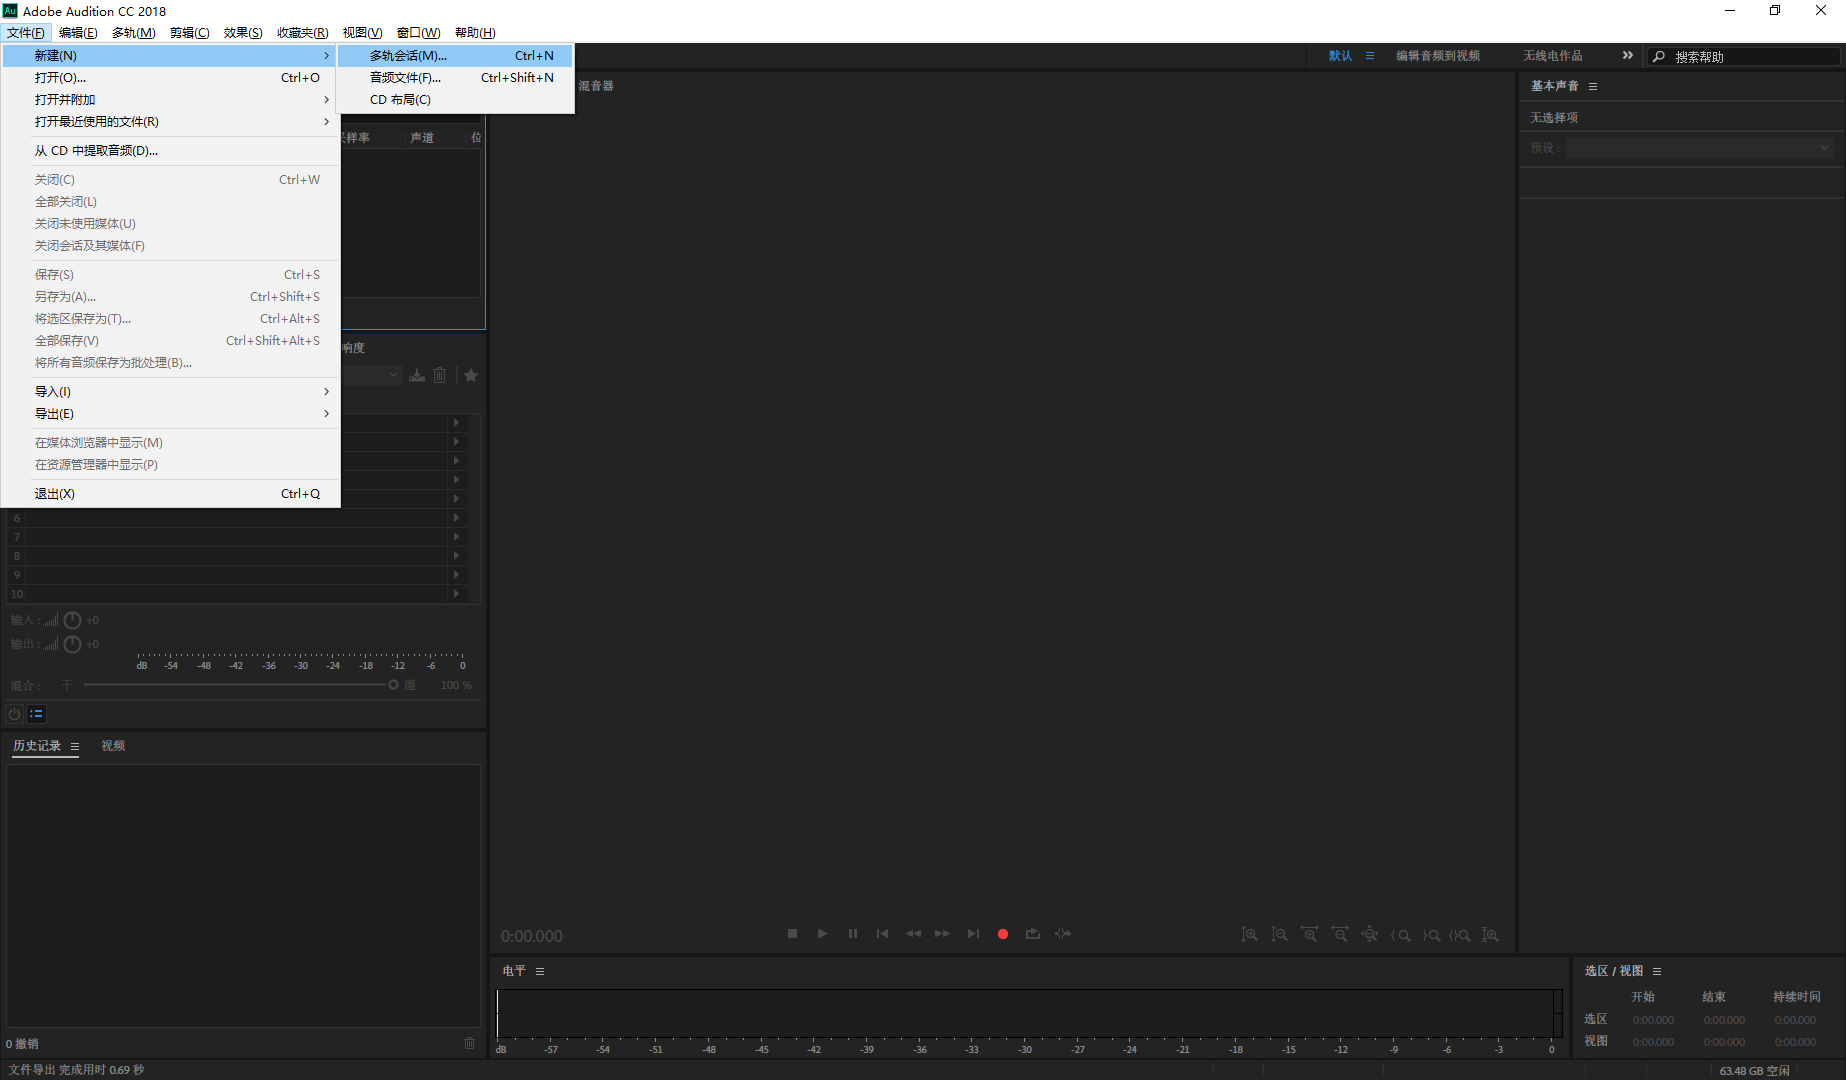This screenshot has height=1080, width=1846.
Task: Expand the 导入(I) submenu
Action: point(171,392)
